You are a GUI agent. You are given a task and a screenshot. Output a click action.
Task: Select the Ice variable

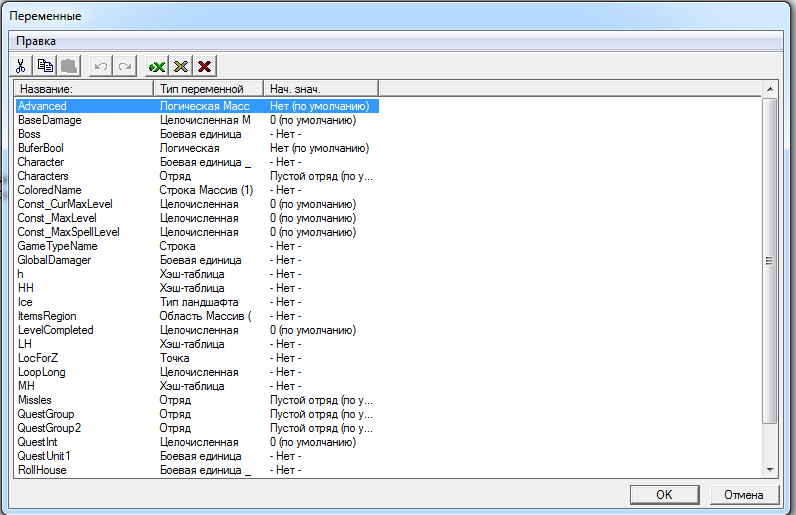[x=25, y=302]
